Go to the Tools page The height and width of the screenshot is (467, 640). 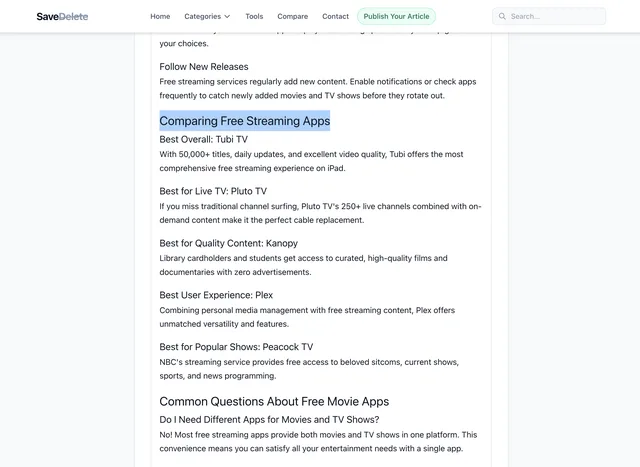pos(254,16)
